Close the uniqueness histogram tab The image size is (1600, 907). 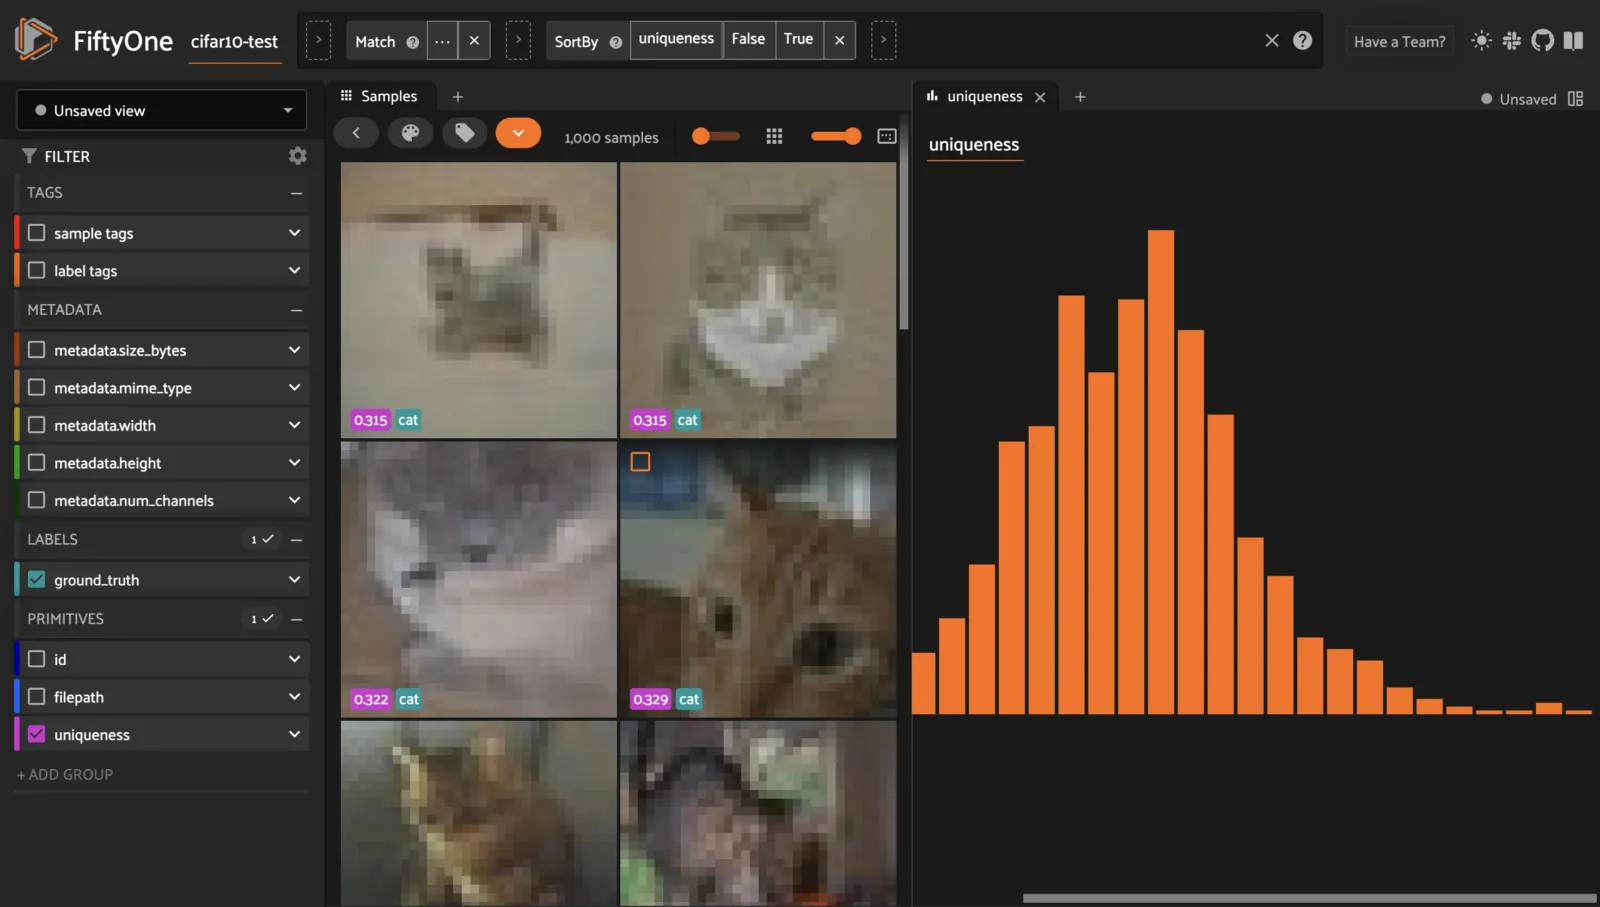(x=1040, y=97)
